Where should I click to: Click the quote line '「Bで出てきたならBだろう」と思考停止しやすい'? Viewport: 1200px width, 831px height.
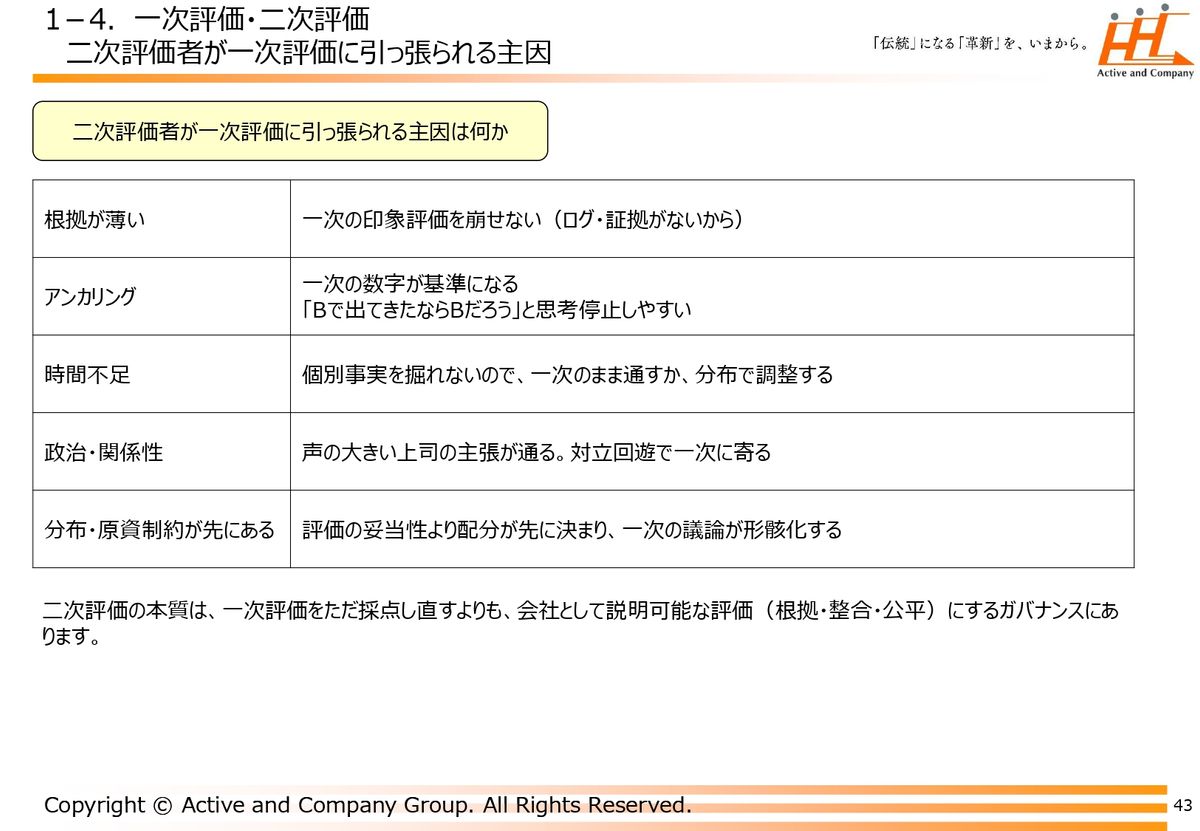click(497, 310)
